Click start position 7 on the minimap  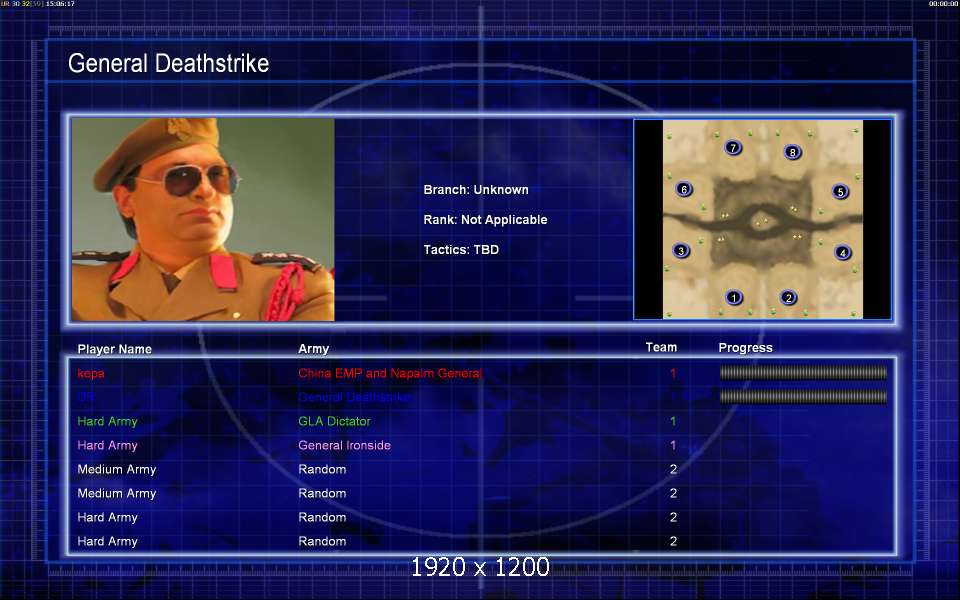coord(733,148)
